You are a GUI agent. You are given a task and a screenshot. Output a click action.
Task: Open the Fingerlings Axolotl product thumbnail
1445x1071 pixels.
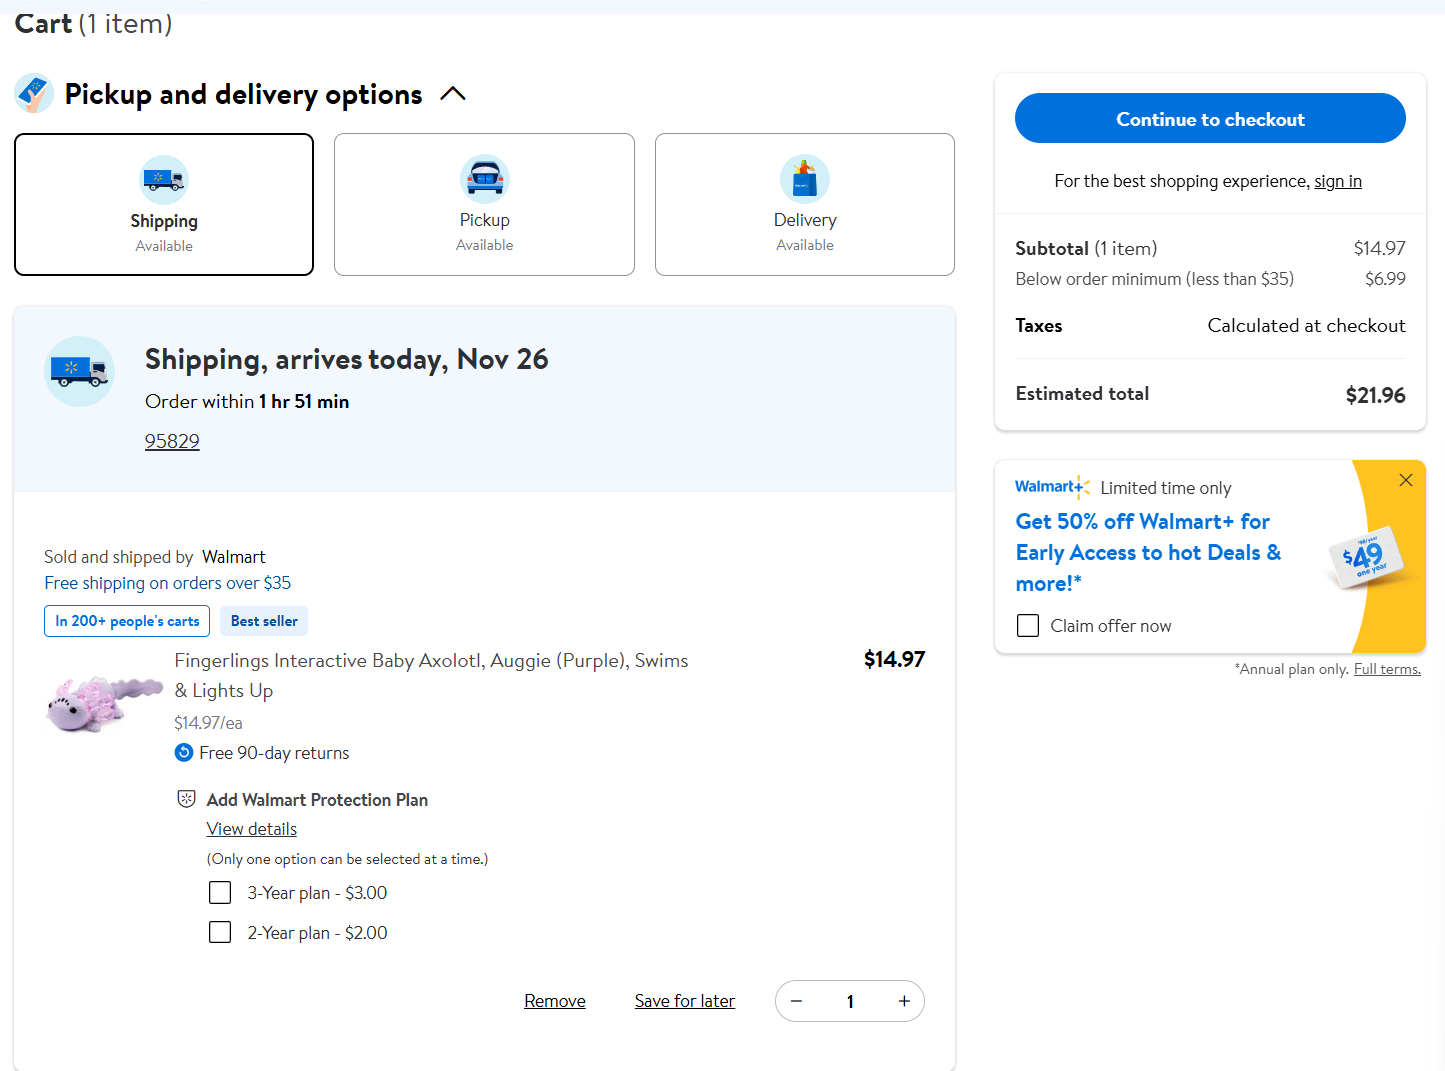[104, 703]
